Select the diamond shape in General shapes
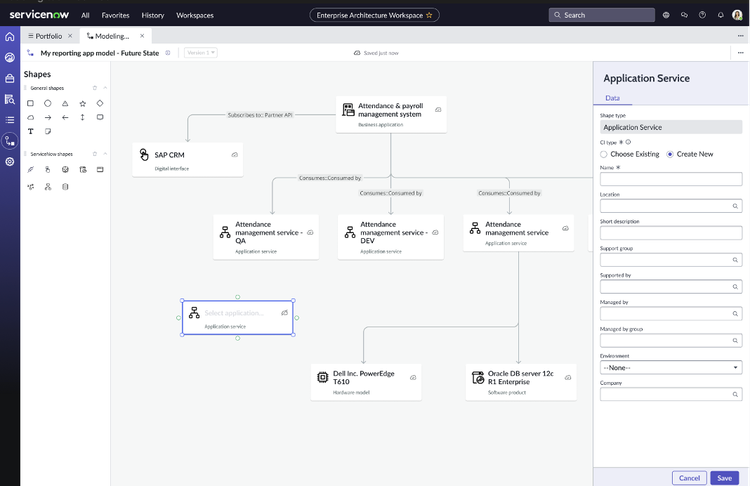The image size is (750, 486). click(100, 103)
